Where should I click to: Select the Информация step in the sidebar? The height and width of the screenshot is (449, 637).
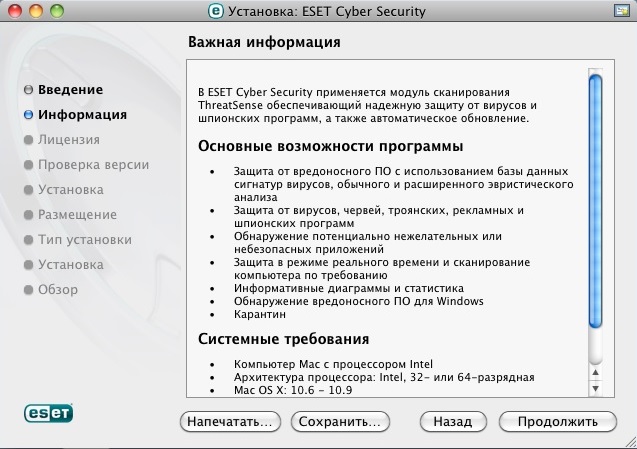pyautogui.click(x=82, y=115)
